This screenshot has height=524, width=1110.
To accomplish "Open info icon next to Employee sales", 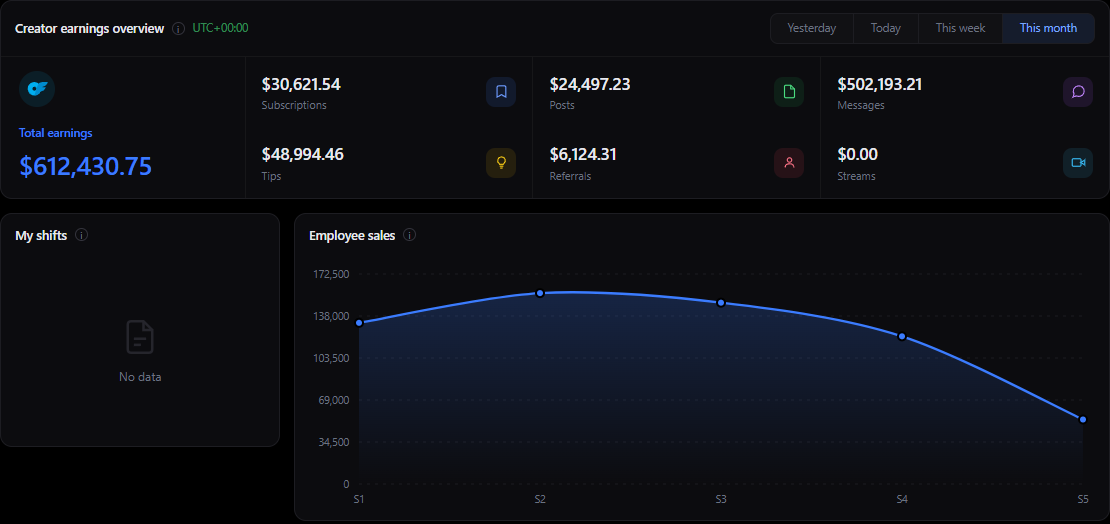I will click(409, 235).
